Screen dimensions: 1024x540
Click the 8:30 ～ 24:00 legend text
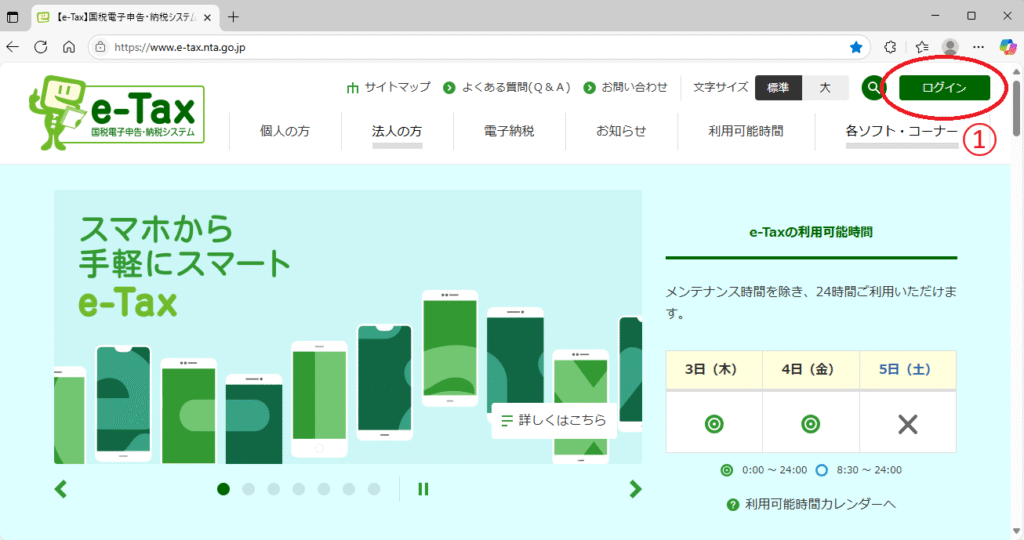(869, 470)
